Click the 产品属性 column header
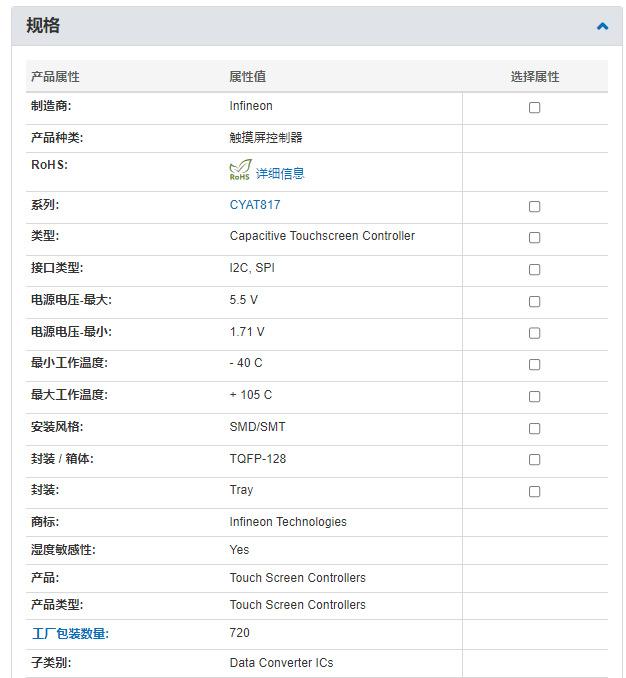This screenshot has height=678, width=626. point(55,77)
